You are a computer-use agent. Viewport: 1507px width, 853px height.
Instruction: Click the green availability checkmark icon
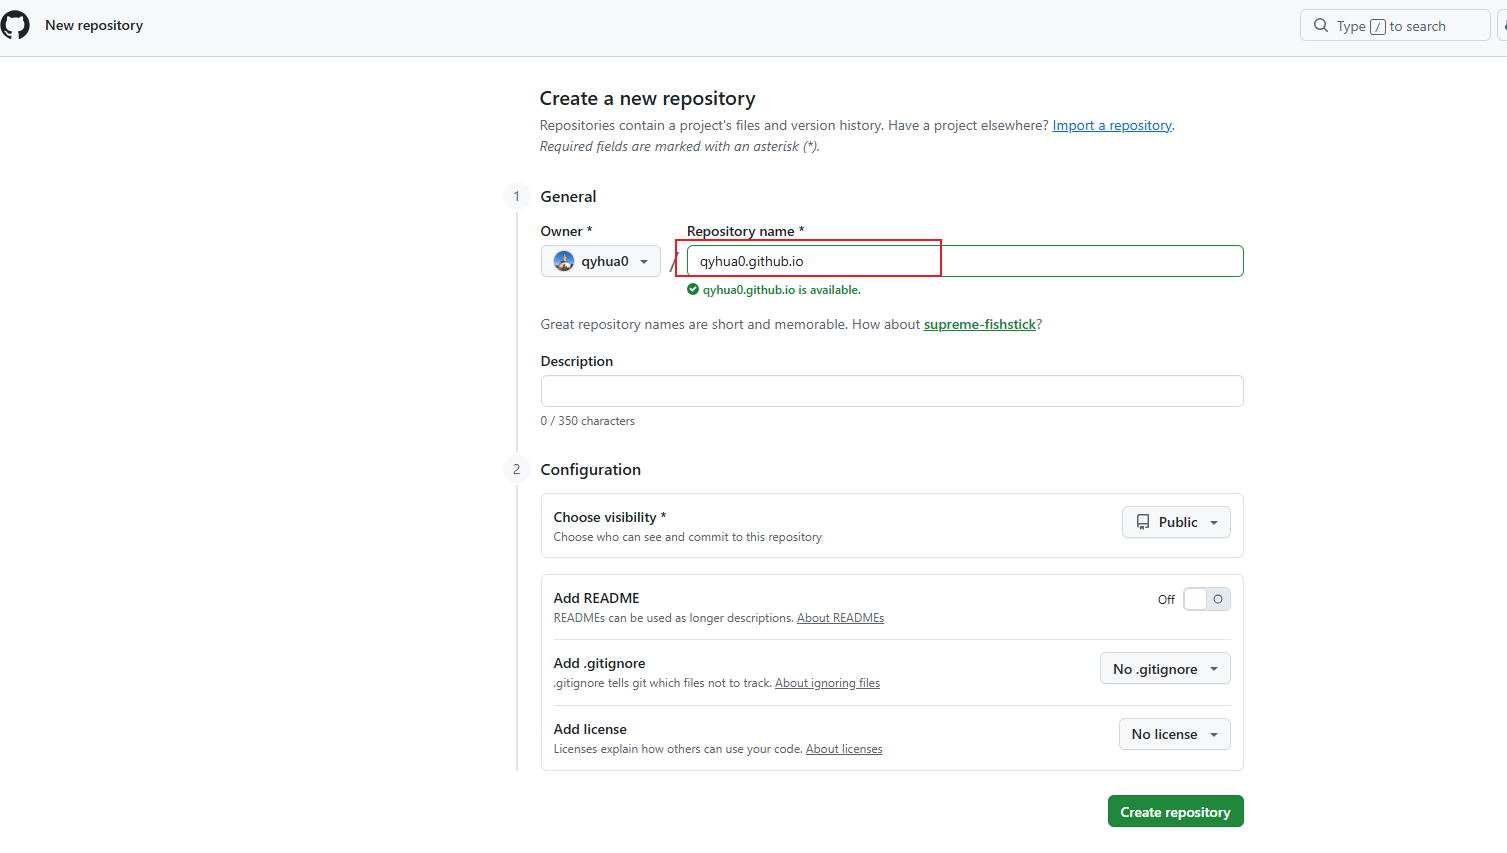point(693,290)
